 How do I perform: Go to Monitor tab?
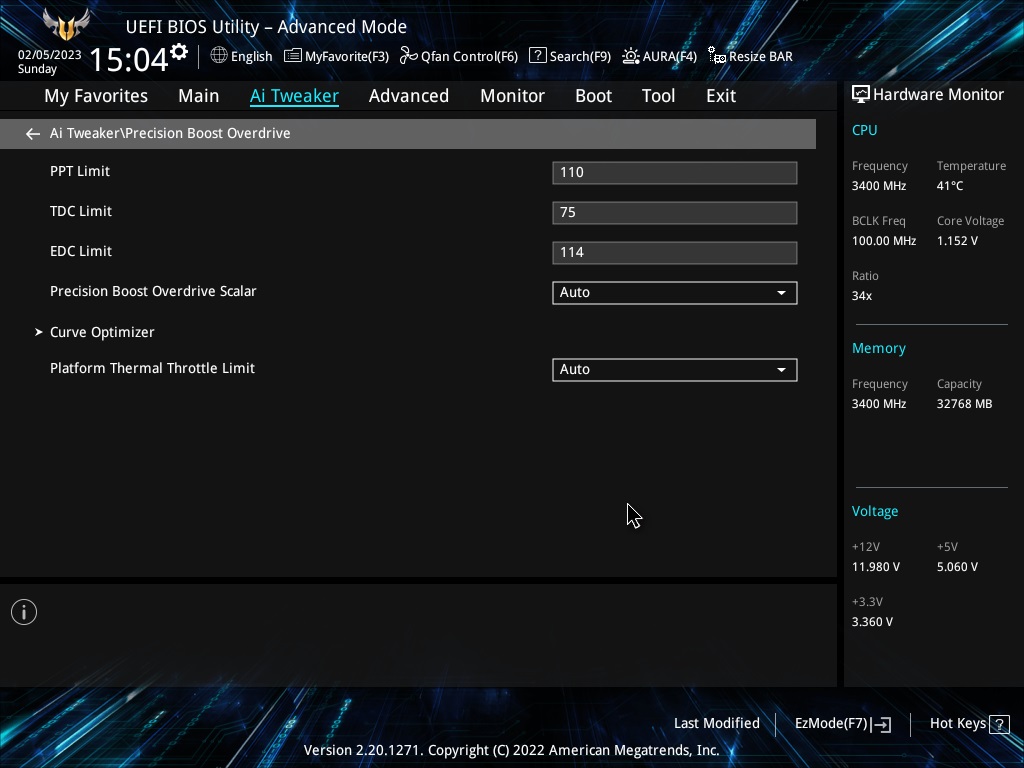513,96
